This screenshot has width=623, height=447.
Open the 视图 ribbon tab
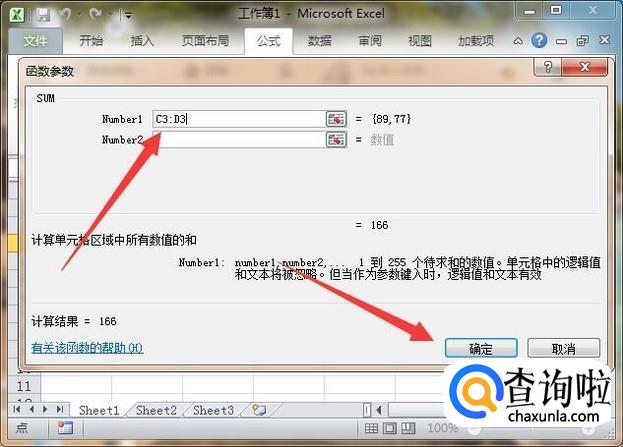(x=420, y=41)
